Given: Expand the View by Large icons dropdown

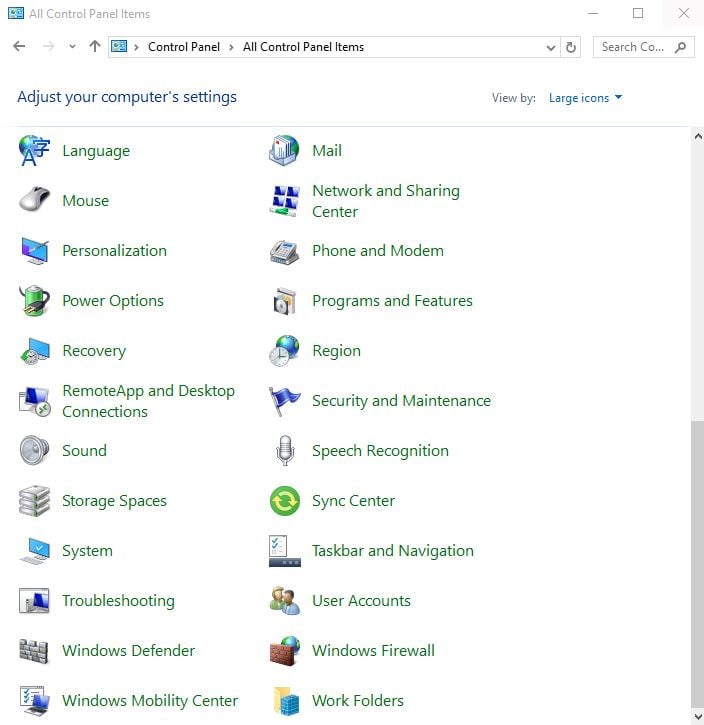Looking at the screenshot, I should pyautogui.click(x=585, y=98).
